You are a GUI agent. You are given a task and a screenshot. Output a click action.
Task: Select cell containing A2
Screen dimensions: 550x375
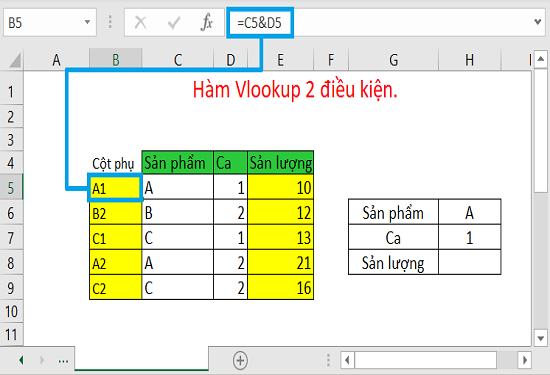115,262
